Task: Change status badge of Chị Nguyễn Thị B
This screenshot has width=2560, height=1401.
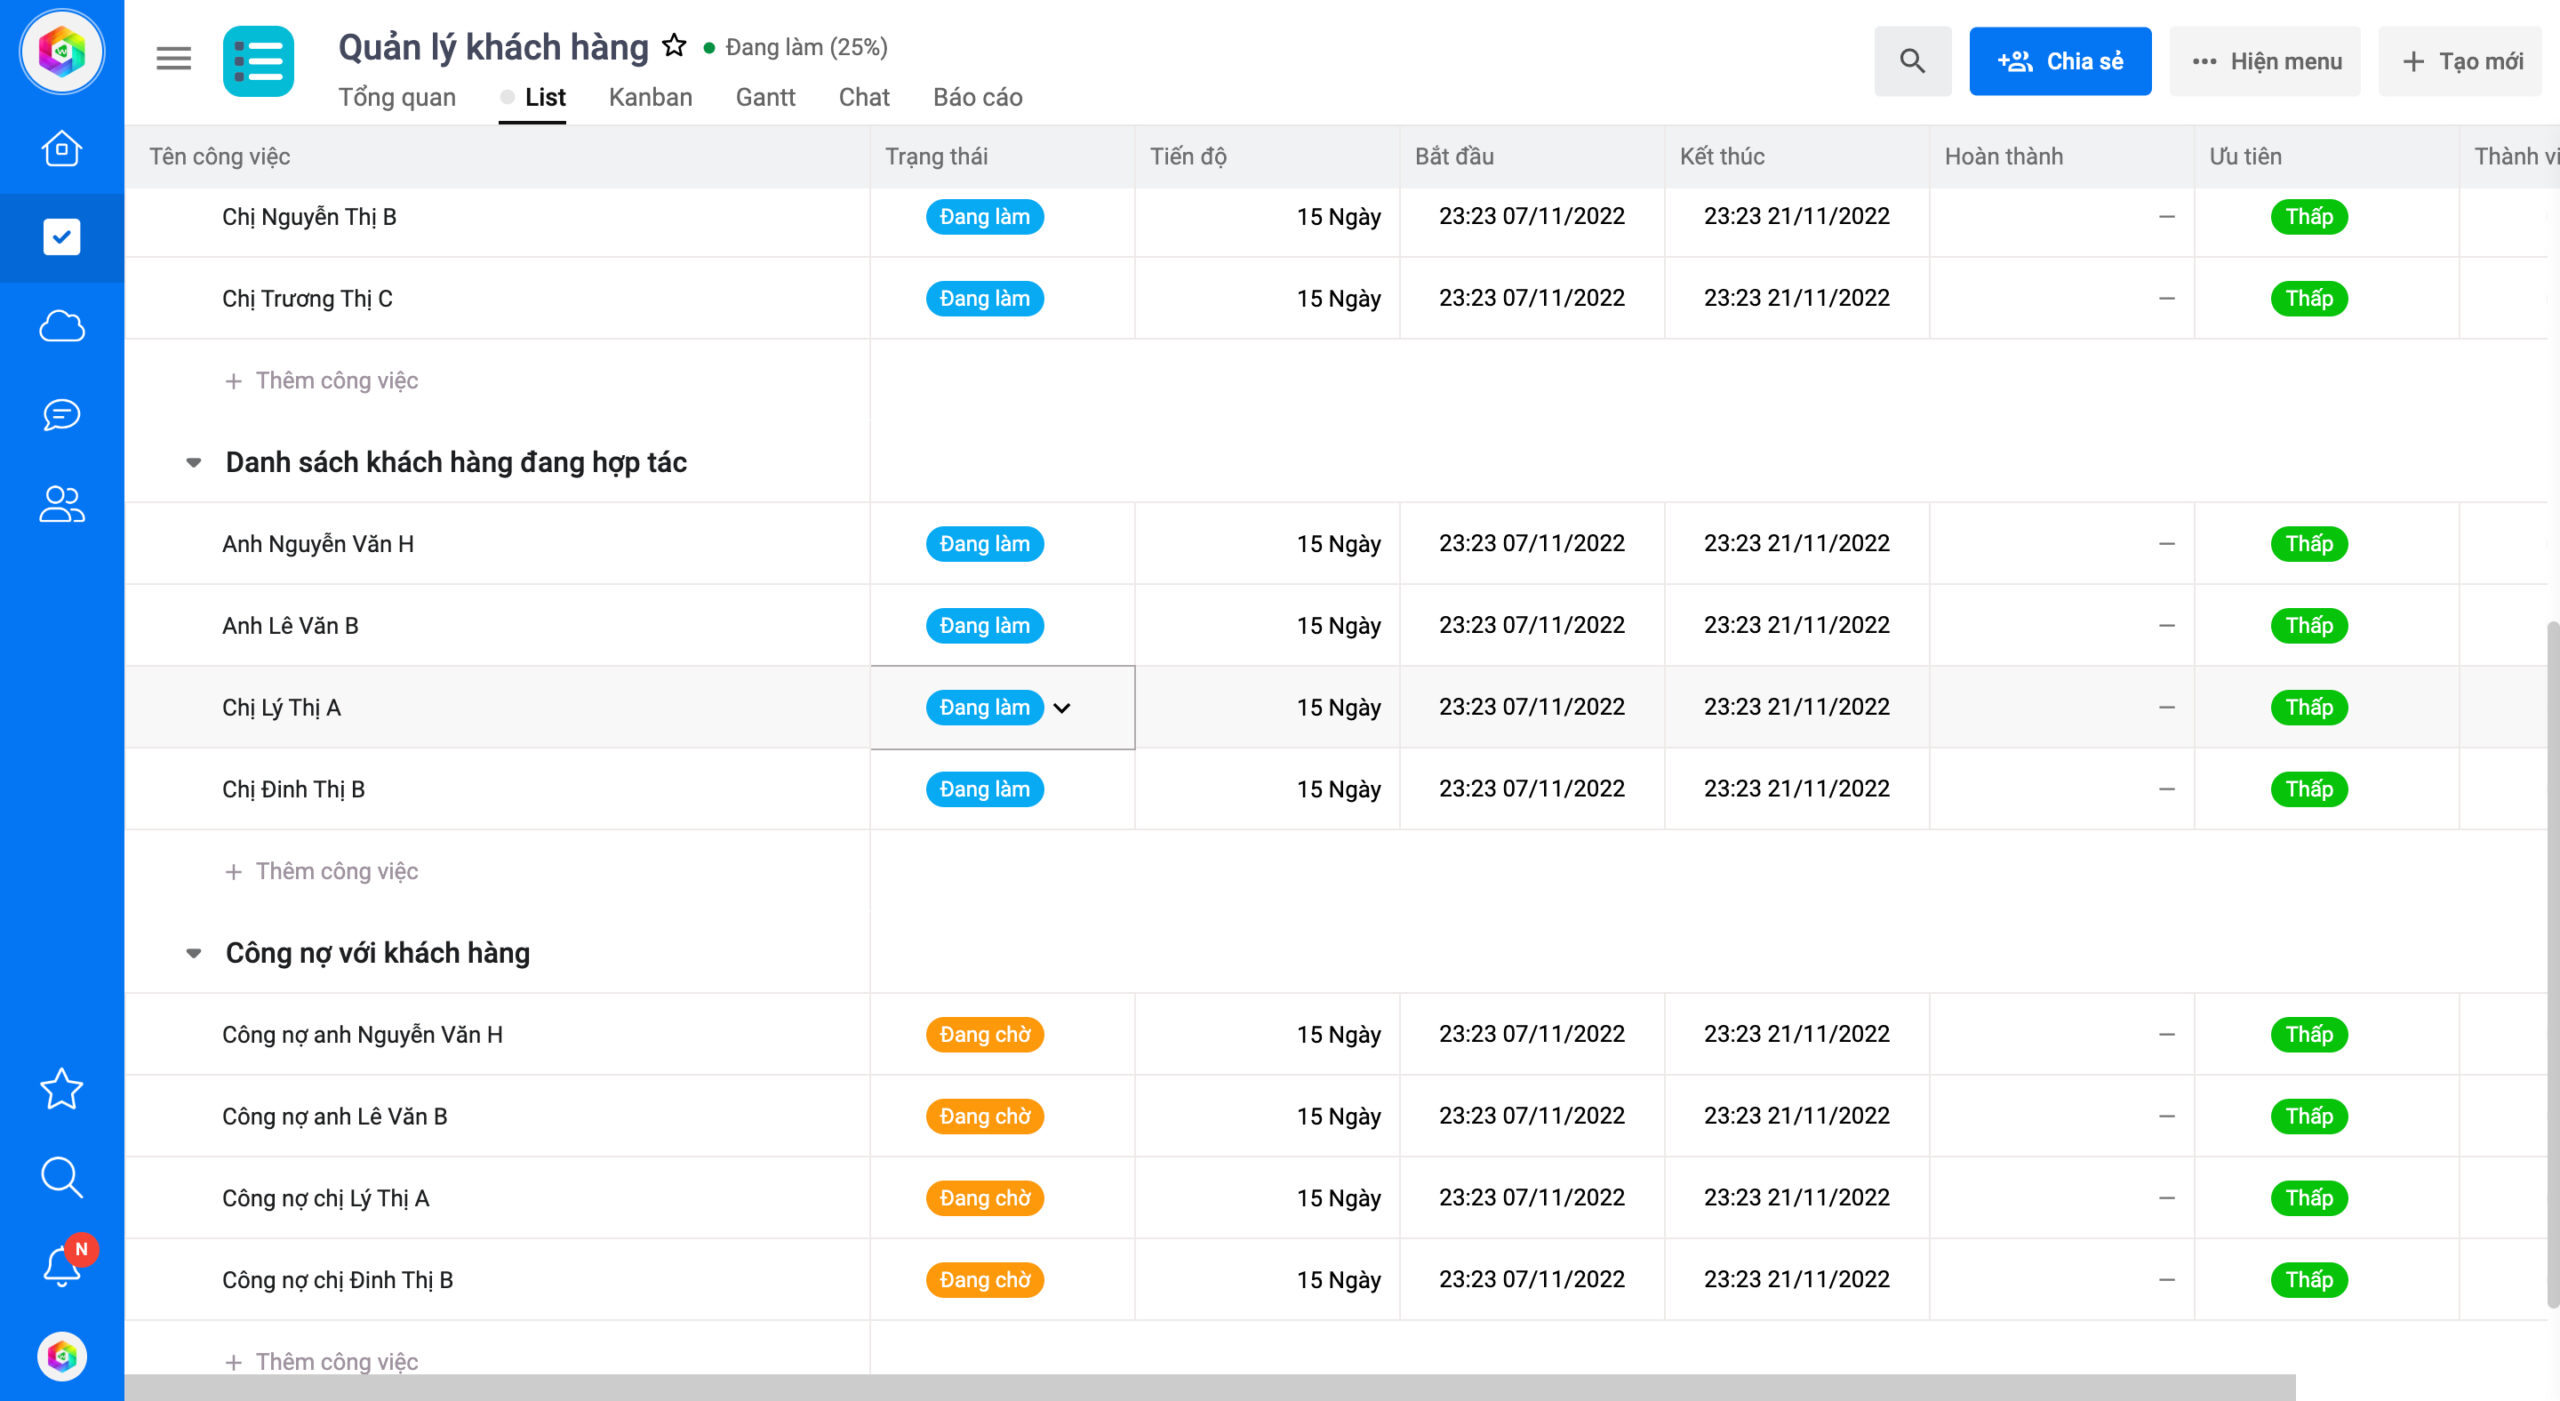Action: click(985, 217)
